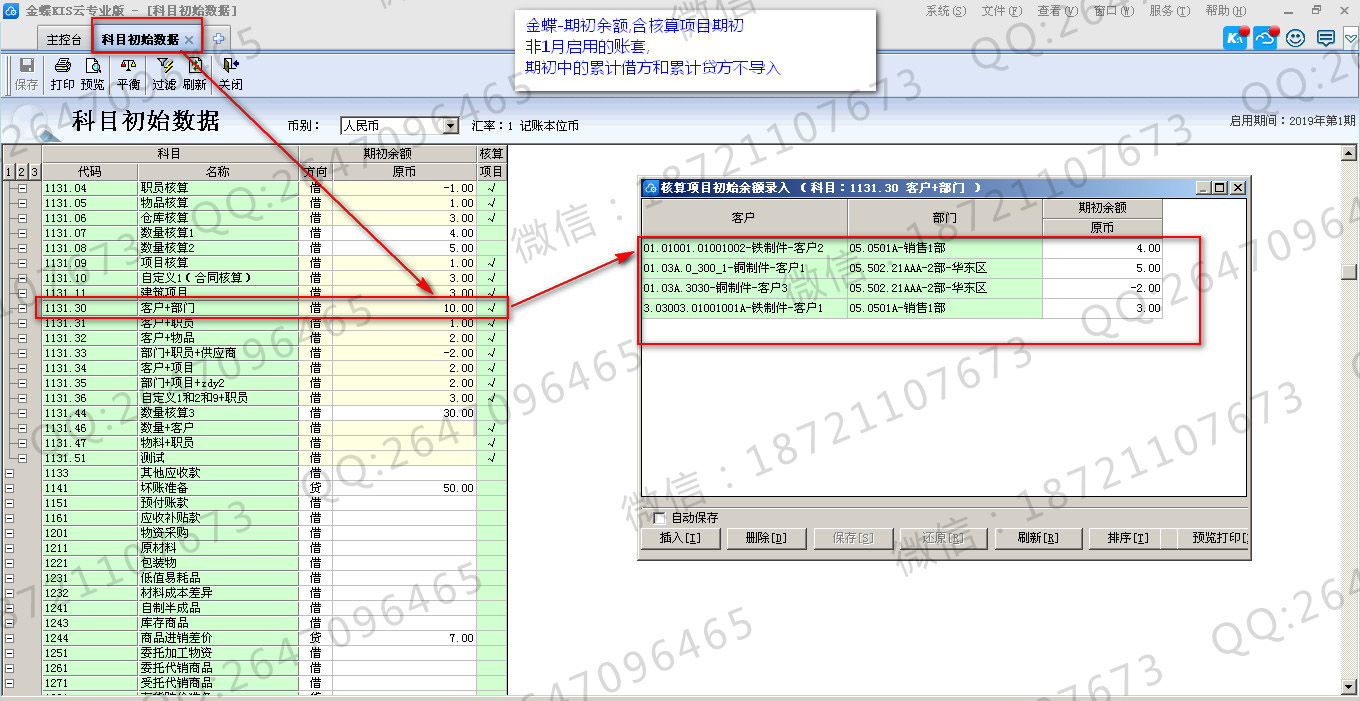Click the level 2 outline button
The width and height of the screenshot is (1360, 701).
point(22,172)
